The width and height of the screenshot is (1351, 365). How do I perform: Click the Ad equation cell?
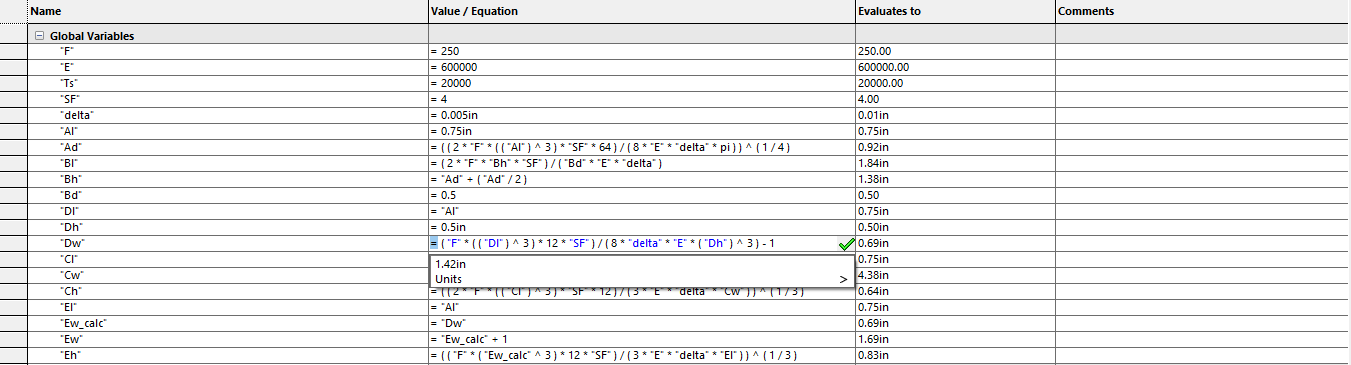pyautogui.click(x=641, y=147)
